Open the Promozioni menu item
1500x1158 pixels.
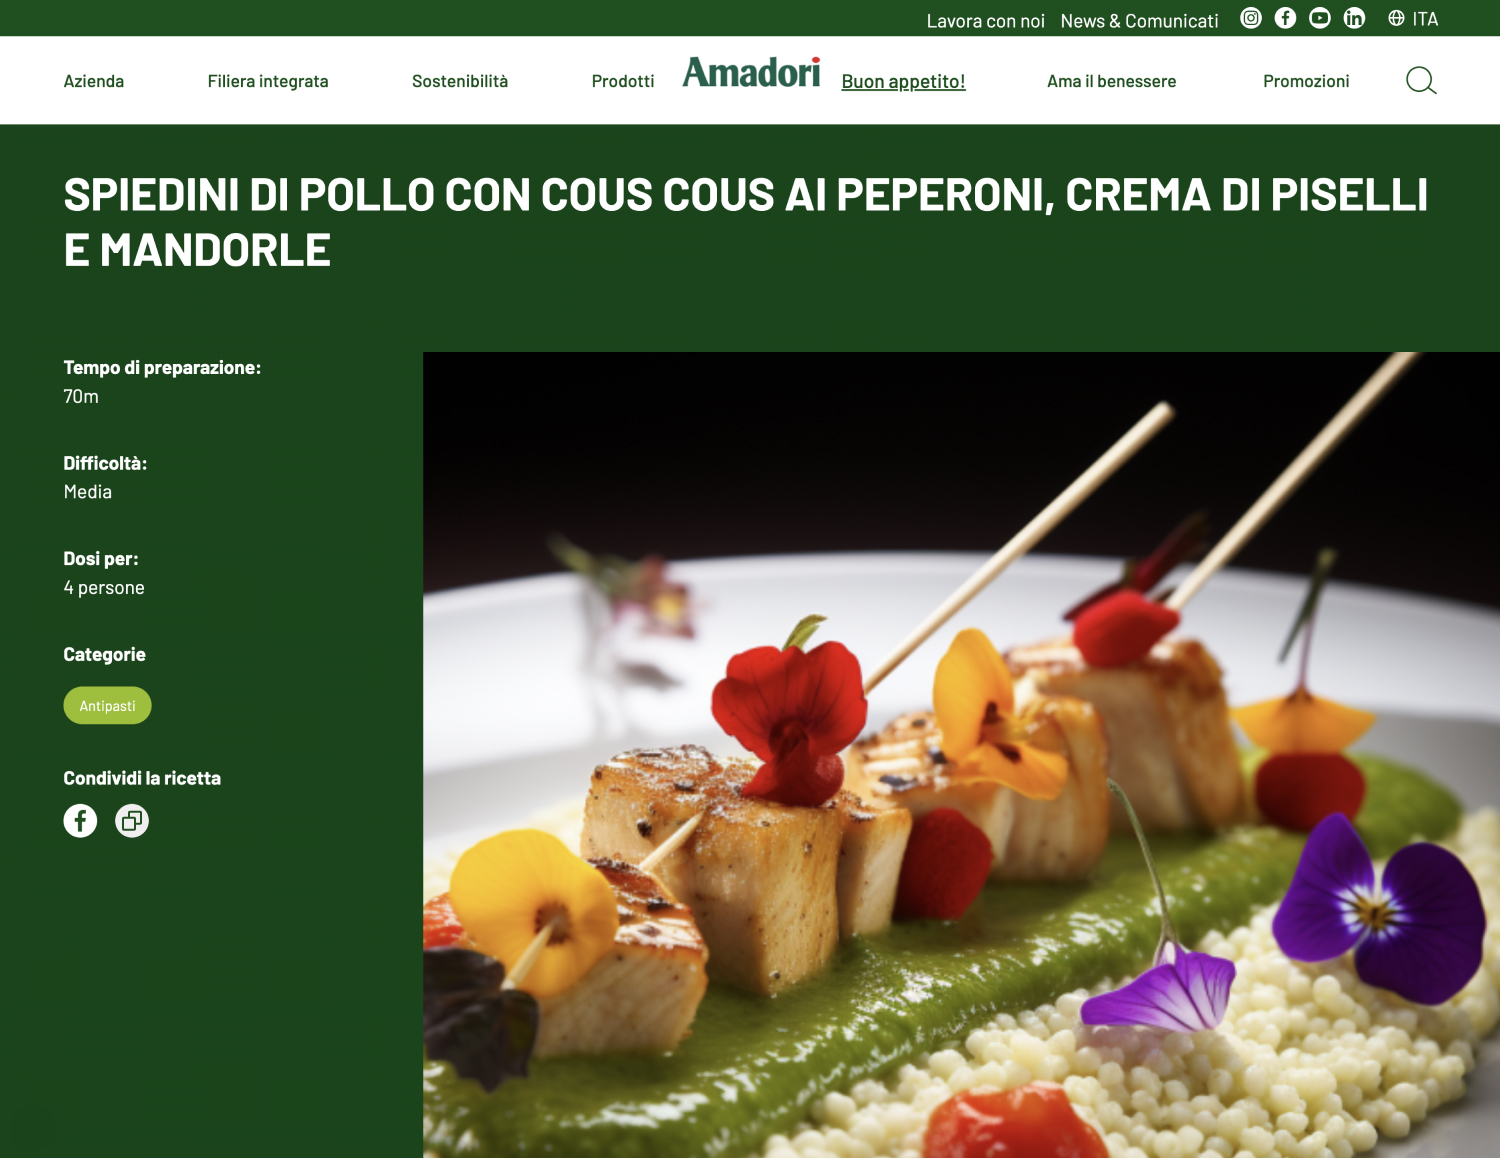[1306, 81]
